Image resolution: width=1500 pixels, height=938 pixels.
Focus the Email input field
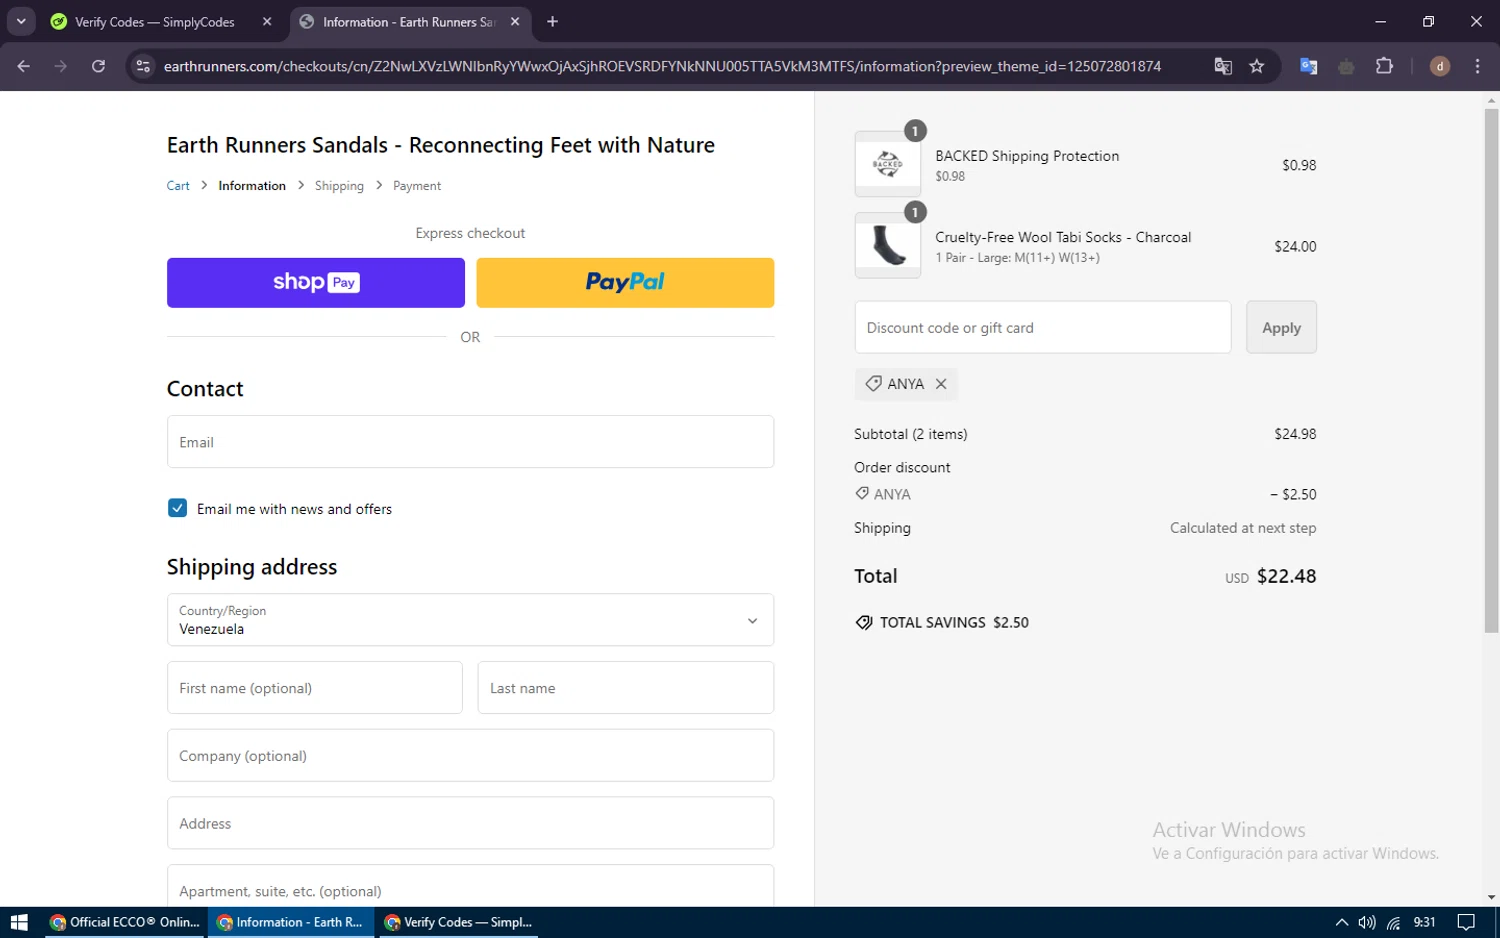[470, 442]
